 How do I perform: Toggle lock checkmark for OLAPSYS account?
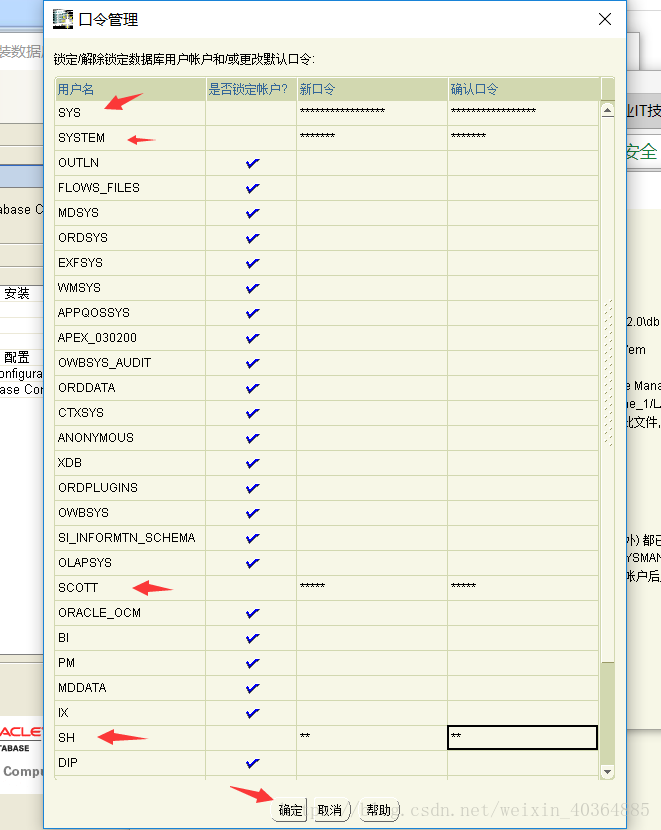click(252, 563)
